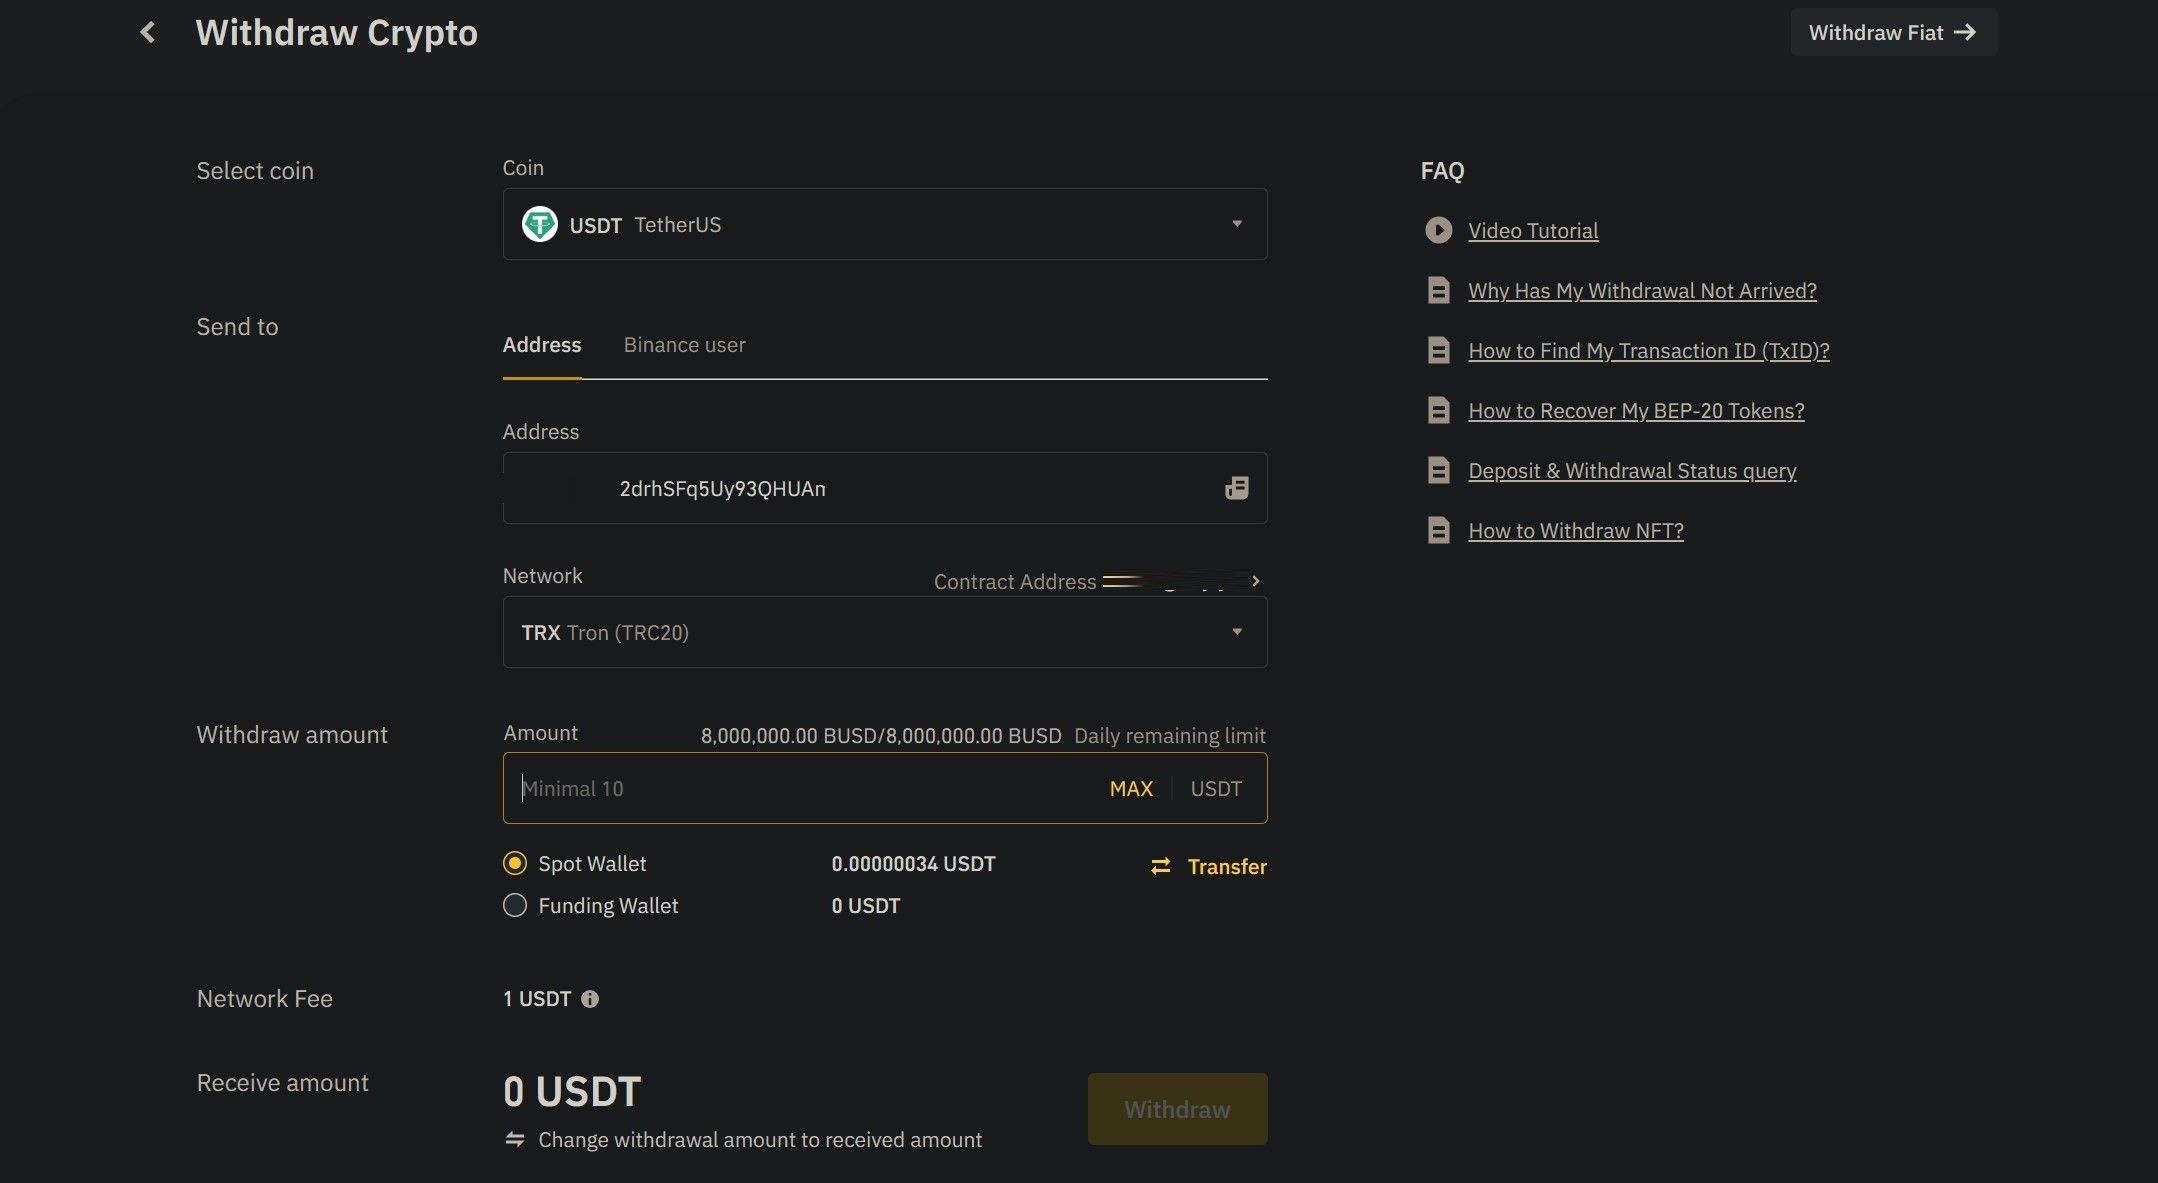The image size is (2158, 1183).
Task: Click the info icon next to Network Fee
Action: [590, 998]
